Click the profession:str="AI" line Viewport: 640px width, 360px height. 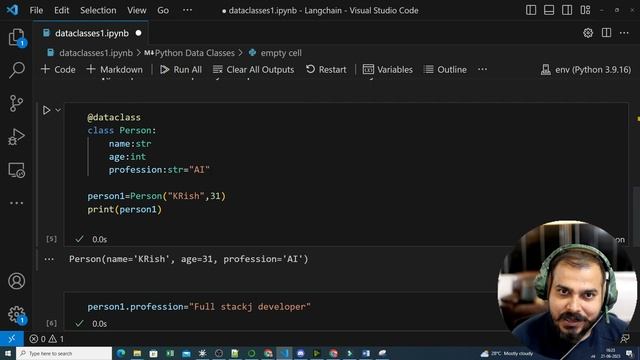(159, 170)
